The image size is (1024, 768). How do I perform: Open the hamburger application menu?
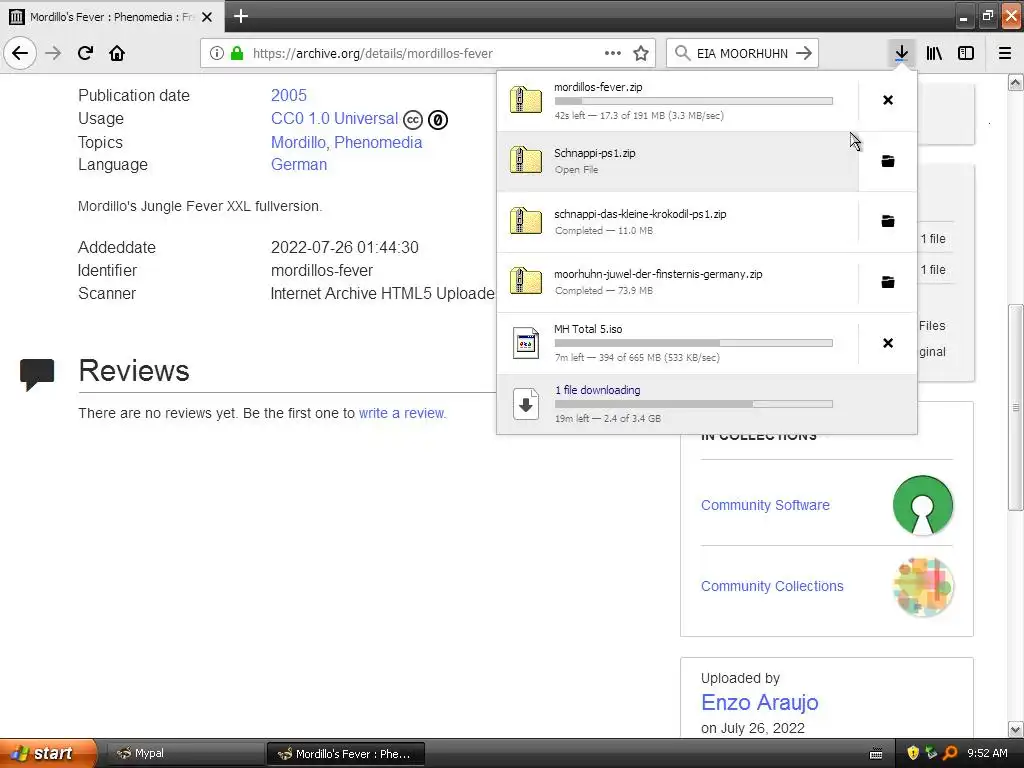point(1005,53)
